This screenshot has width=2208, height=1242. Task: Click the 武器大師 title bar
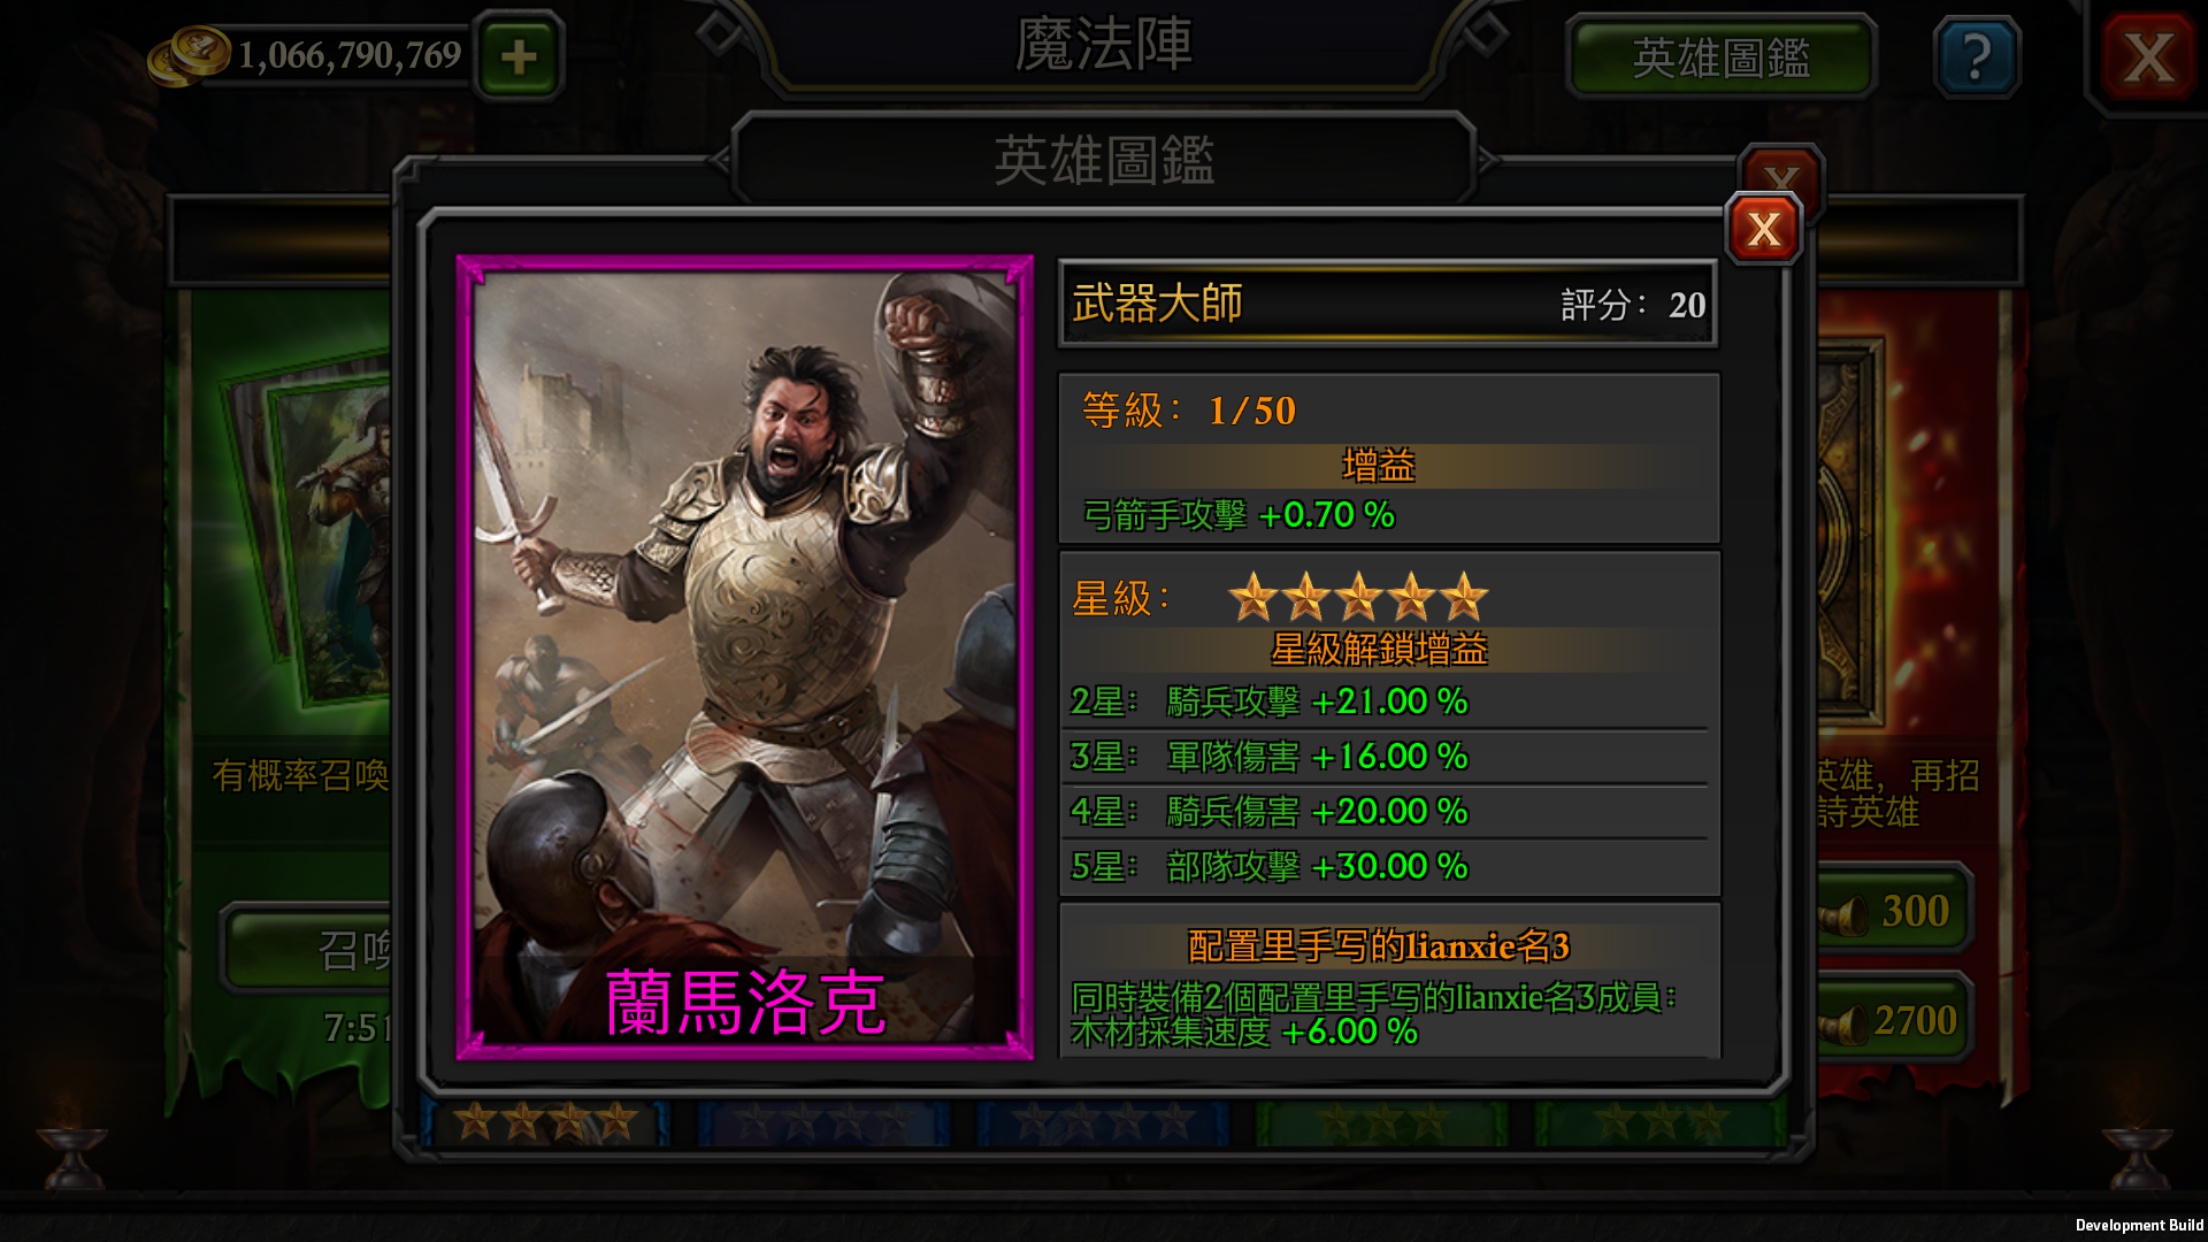(1388, 304)
